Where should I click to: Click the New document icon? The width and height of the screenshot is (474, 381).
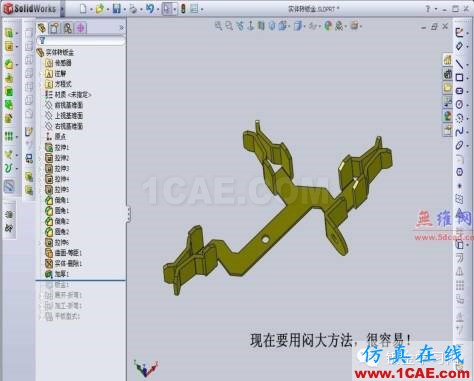coord(83,9)
